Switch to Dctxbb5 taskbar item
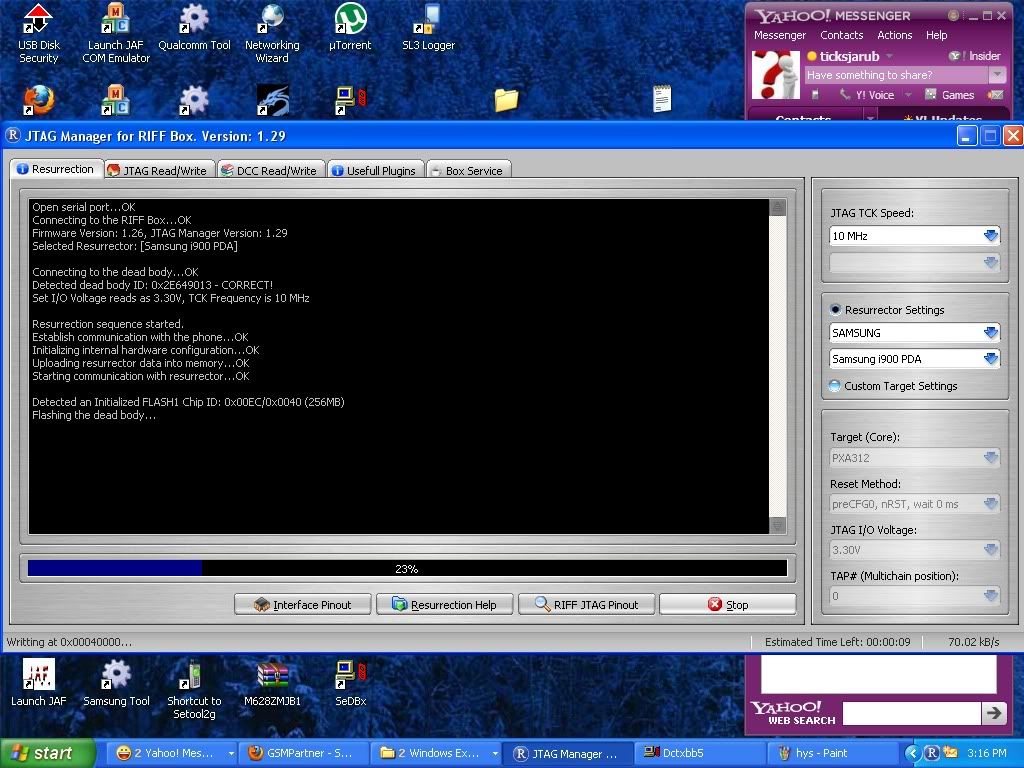 click(x=697, y=753)
